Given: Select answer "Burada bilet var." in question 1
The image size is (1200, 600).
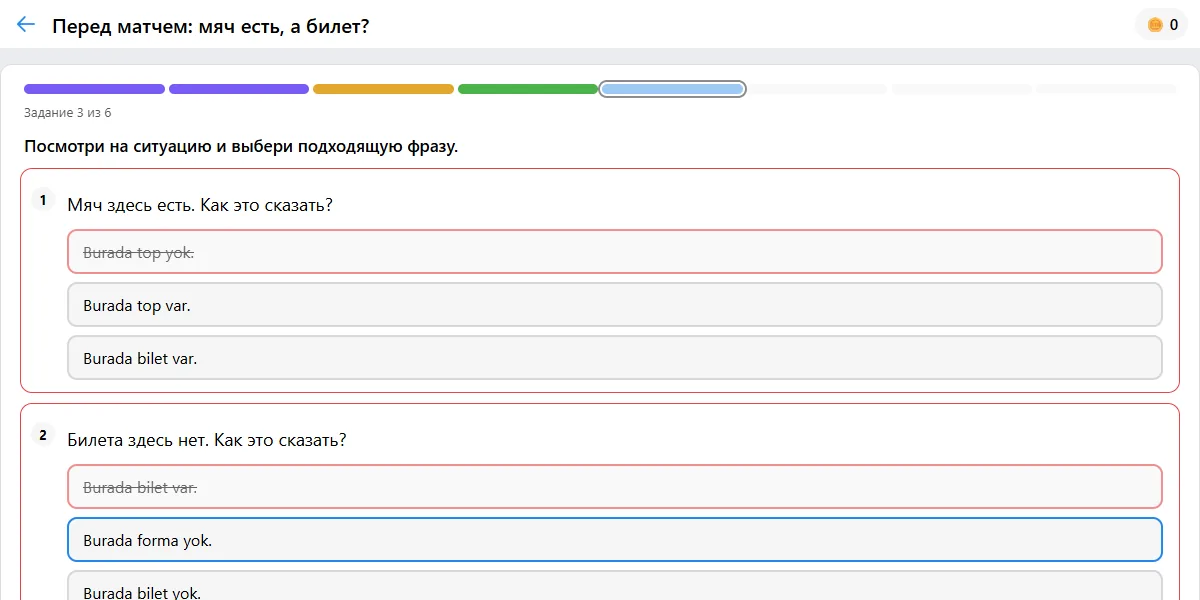Looking at the screenshot, I should (615, 358).
